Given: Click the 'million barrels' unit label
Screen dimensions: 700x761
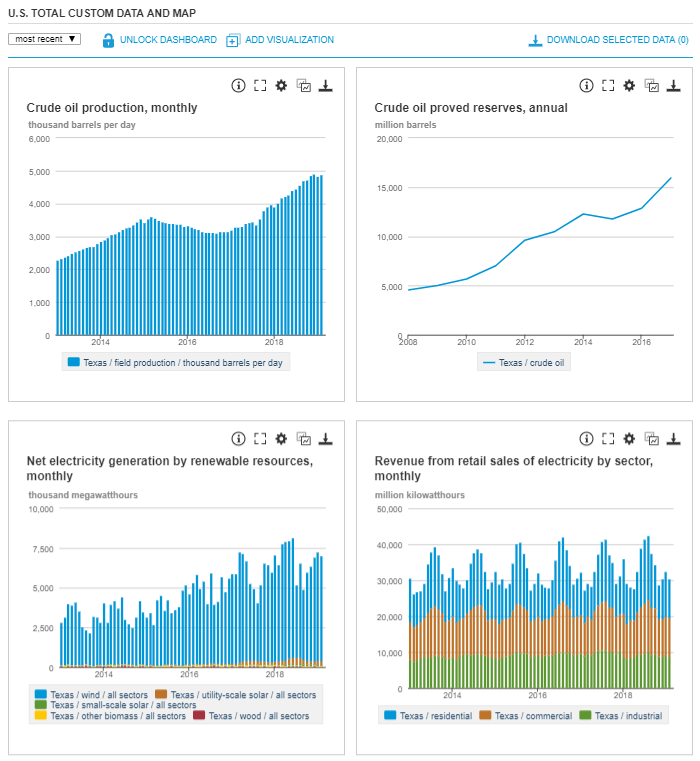Looking at the screenshot, I should click(405, 125).
